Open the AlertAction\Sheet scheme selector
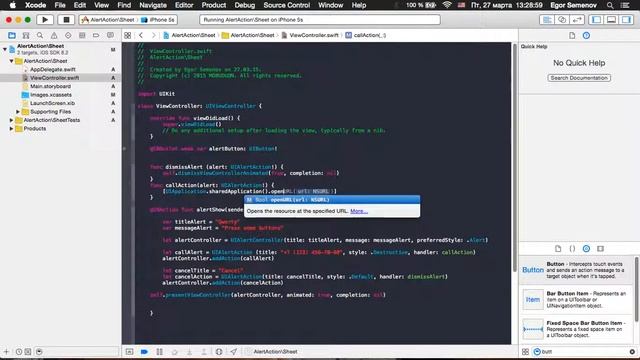The image size is (640, 360). [x=108, y=20]
